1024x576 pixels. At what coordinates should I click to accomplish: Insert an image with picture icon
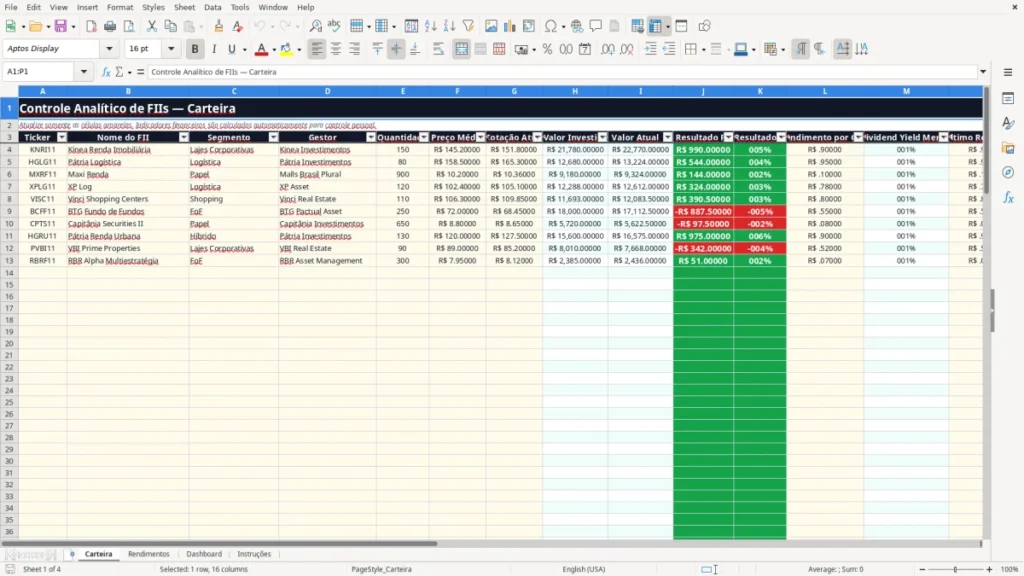click(491, 26)
